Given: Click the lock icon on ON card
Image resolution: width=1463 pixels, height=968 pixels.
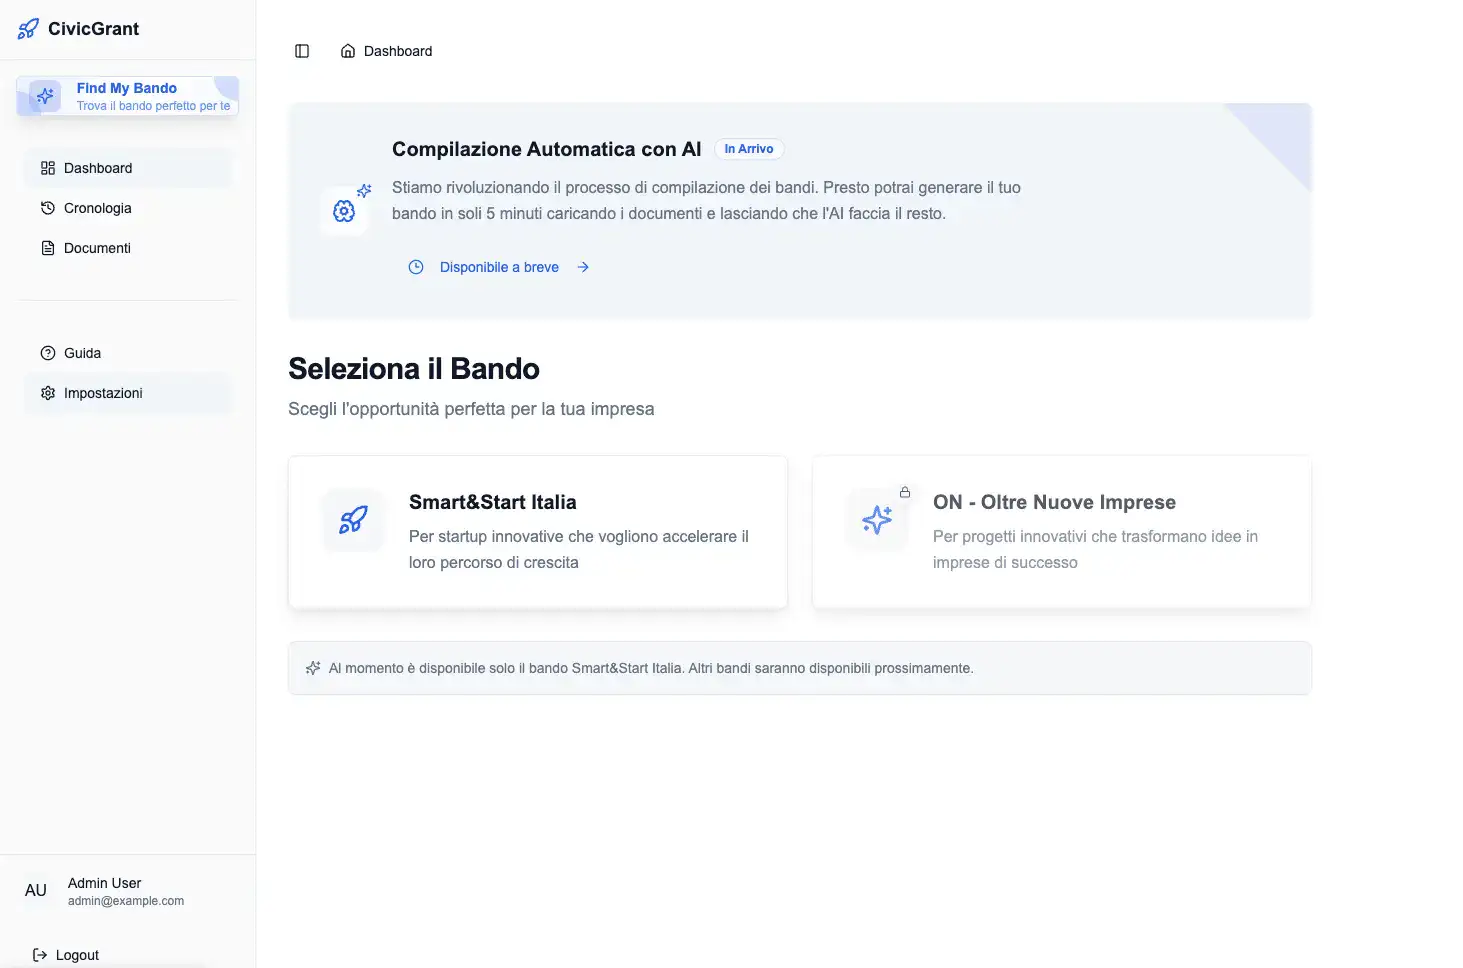Looking at the screenshot, I should coord(905,492).
